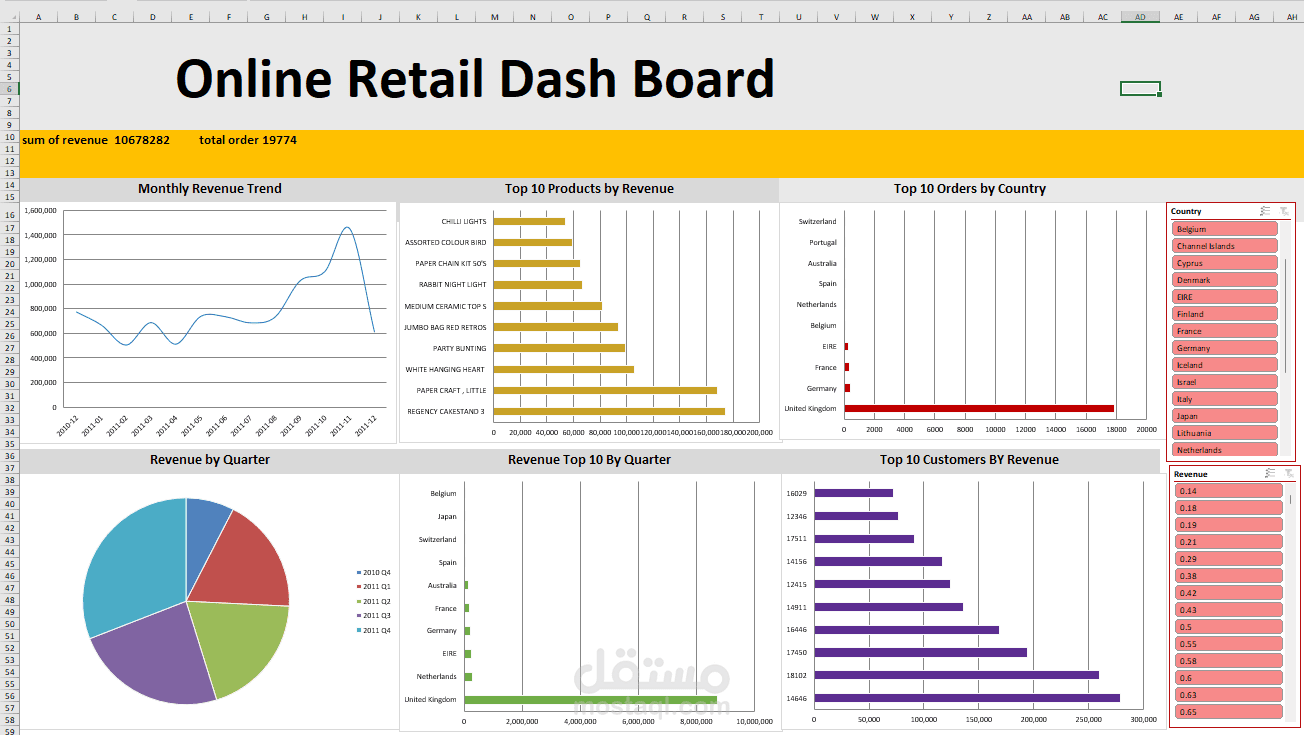The height and width of the screenshot is (735, 1304).
Task: Click the customer 18102 revenue bar
Action: pyautogui.click(x=956, y=675)
